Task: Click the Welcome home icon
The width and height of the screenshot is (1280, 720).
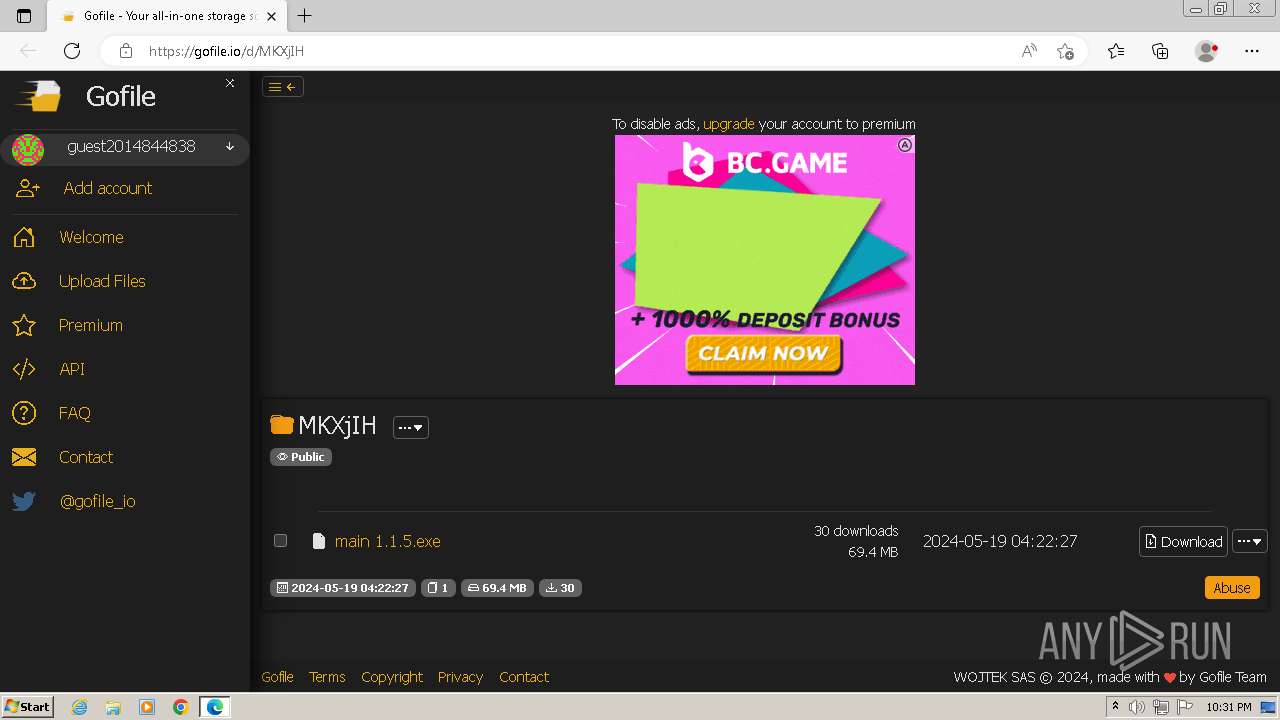Action: point(24,237)
